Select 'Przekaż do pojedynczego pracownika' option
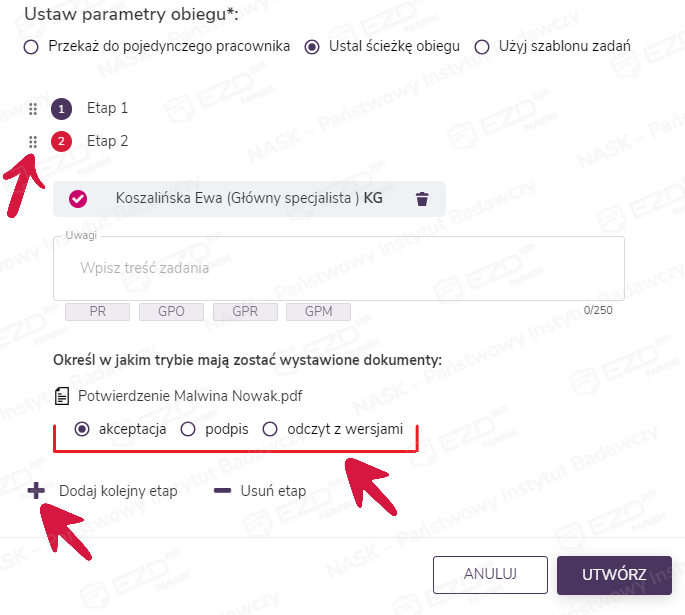This screenshot has width=685, height=615. tap(31, 46)
